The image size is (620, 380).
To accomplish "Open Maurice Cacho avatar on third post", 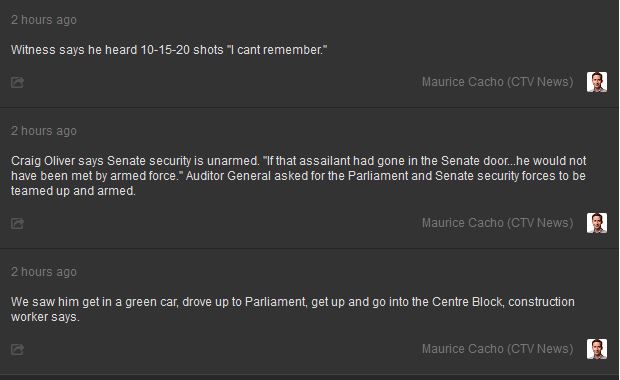I will click(597, 349).
